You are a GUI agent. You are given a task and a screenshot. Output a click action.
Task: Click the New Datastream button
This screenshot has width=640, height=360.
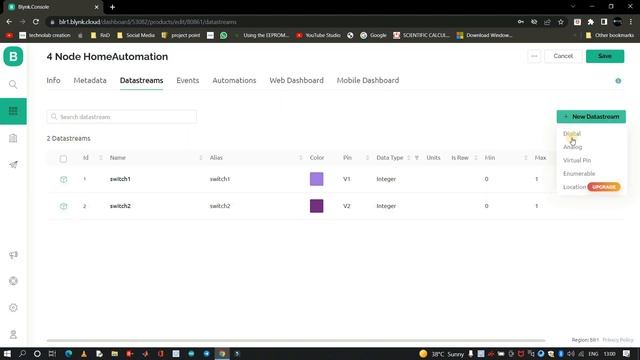(x=591, y=117)
